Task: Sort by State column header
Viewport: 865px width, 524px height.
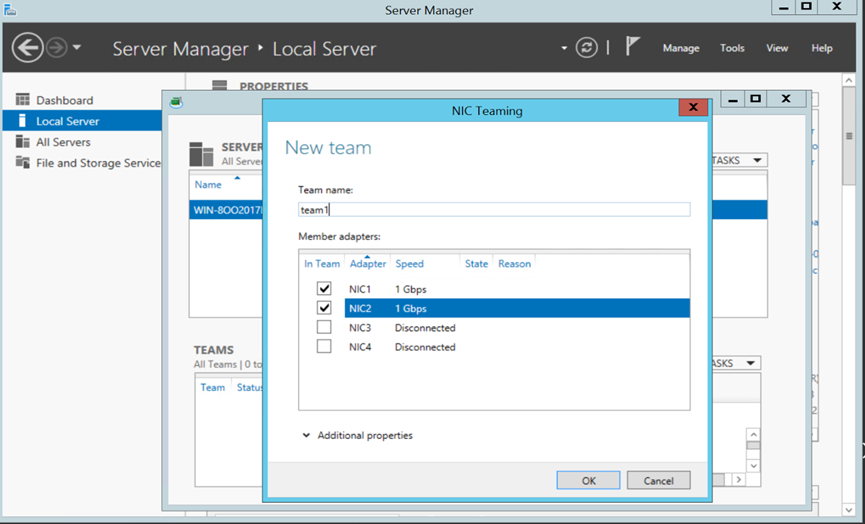Action: (476, 264)
